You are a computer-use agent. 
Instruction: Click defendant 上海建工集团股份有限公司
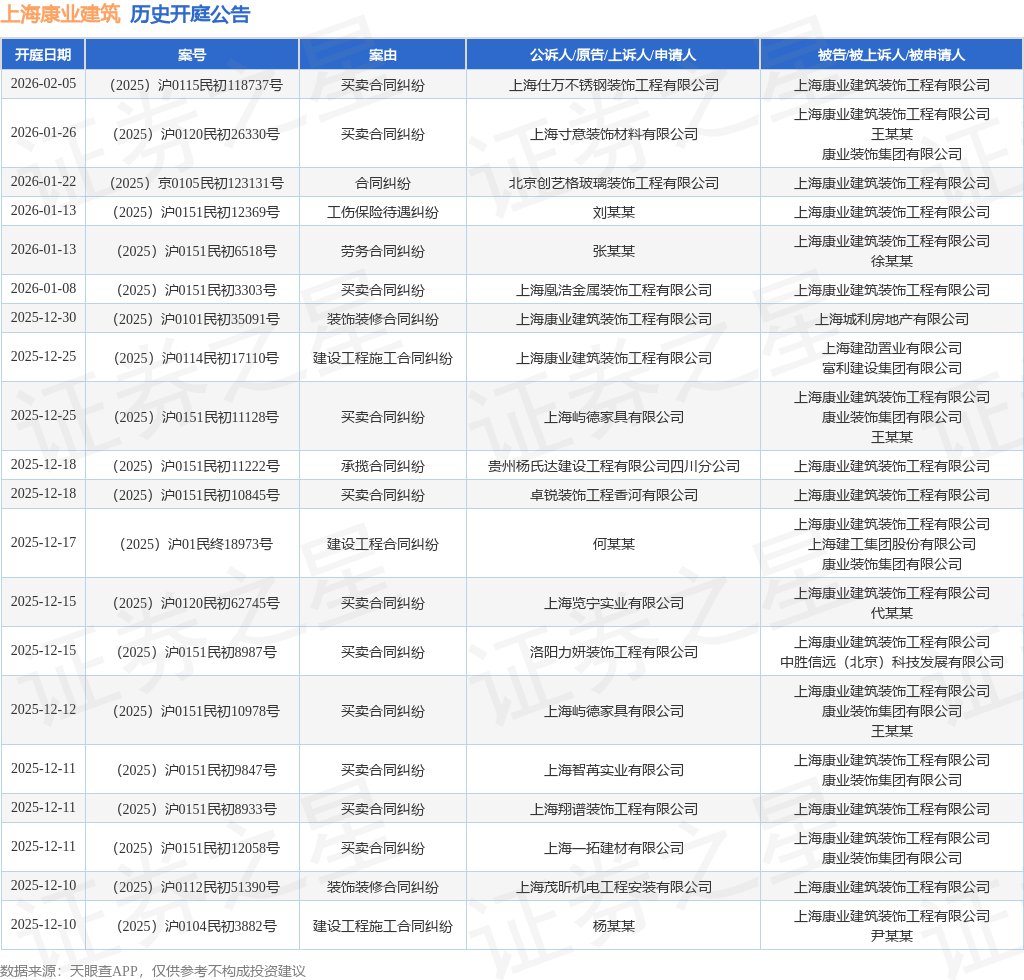point(891,544)
